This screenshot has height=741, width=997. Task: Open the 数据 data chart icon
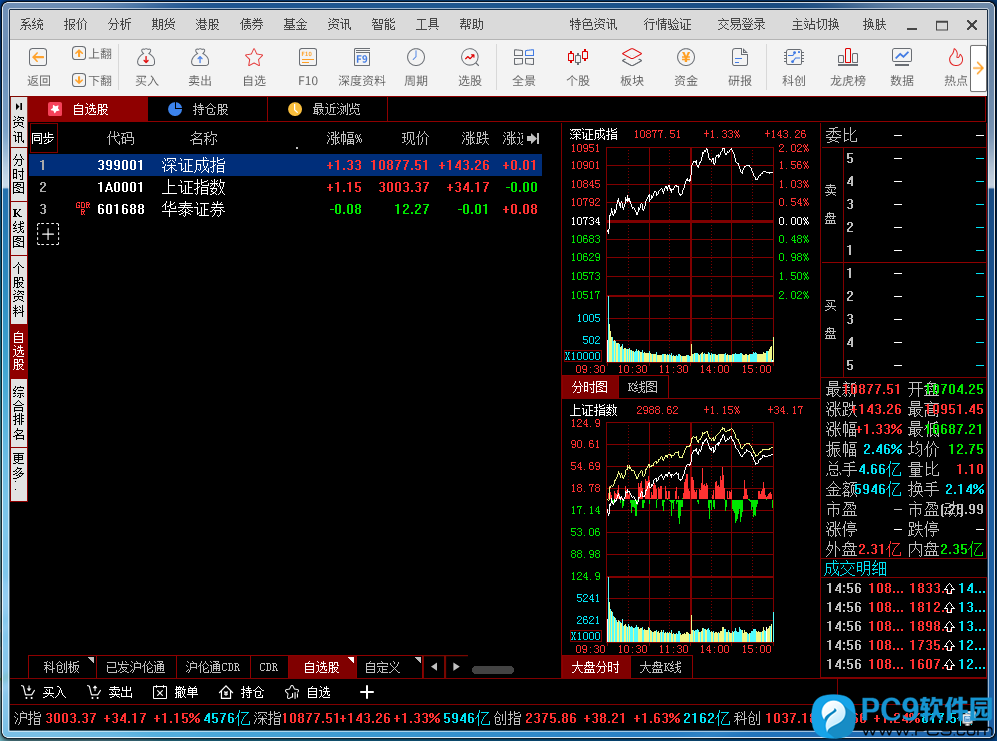tap(902, 58)
